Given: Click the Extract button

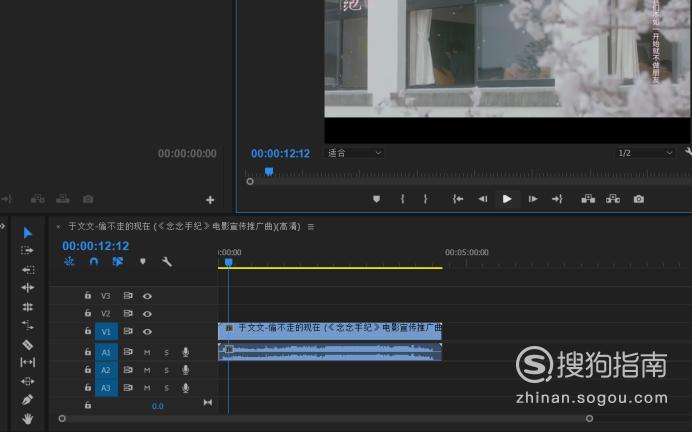Looking at the screenshot, I should (x=613, y=199).
